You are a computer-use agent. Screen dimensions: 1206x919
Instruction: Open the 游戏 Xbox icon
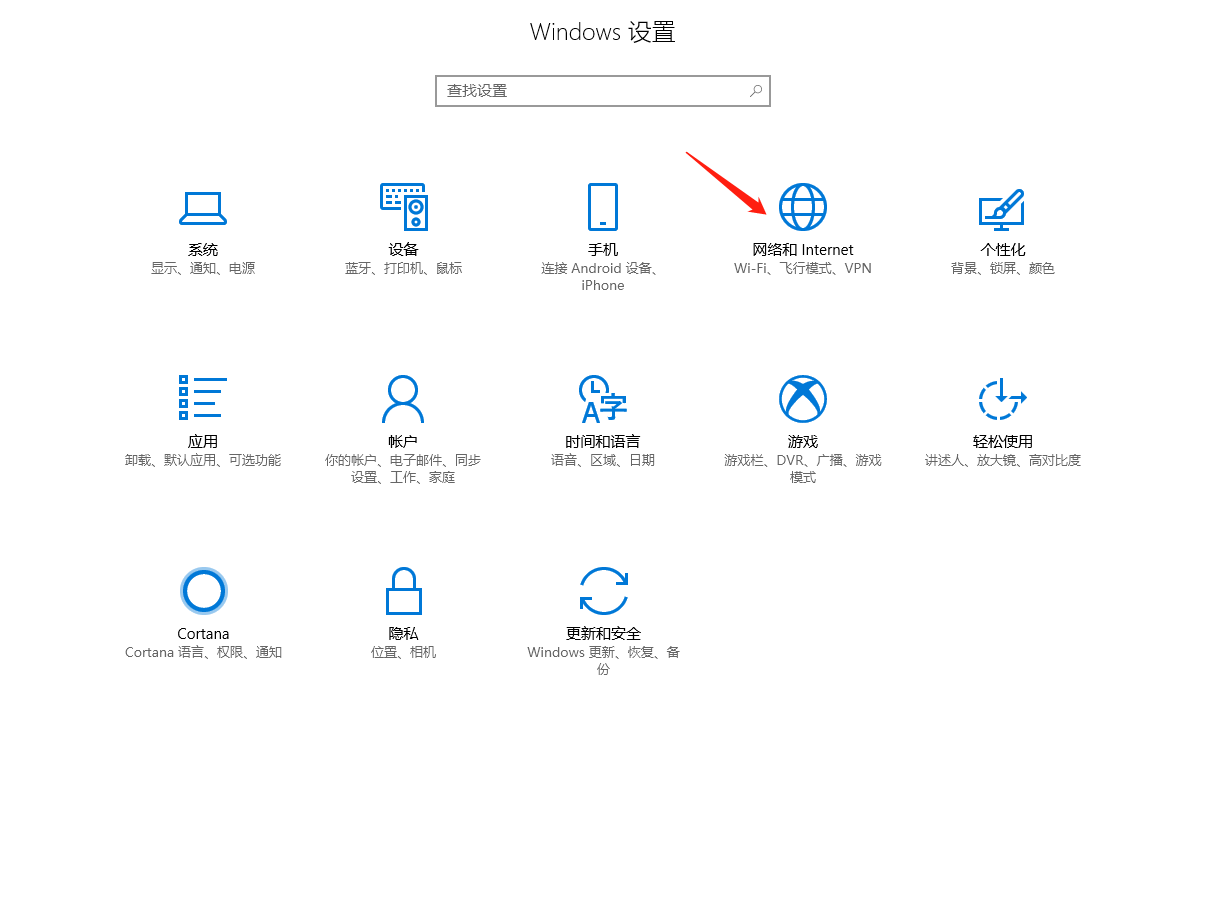[803, 399]
